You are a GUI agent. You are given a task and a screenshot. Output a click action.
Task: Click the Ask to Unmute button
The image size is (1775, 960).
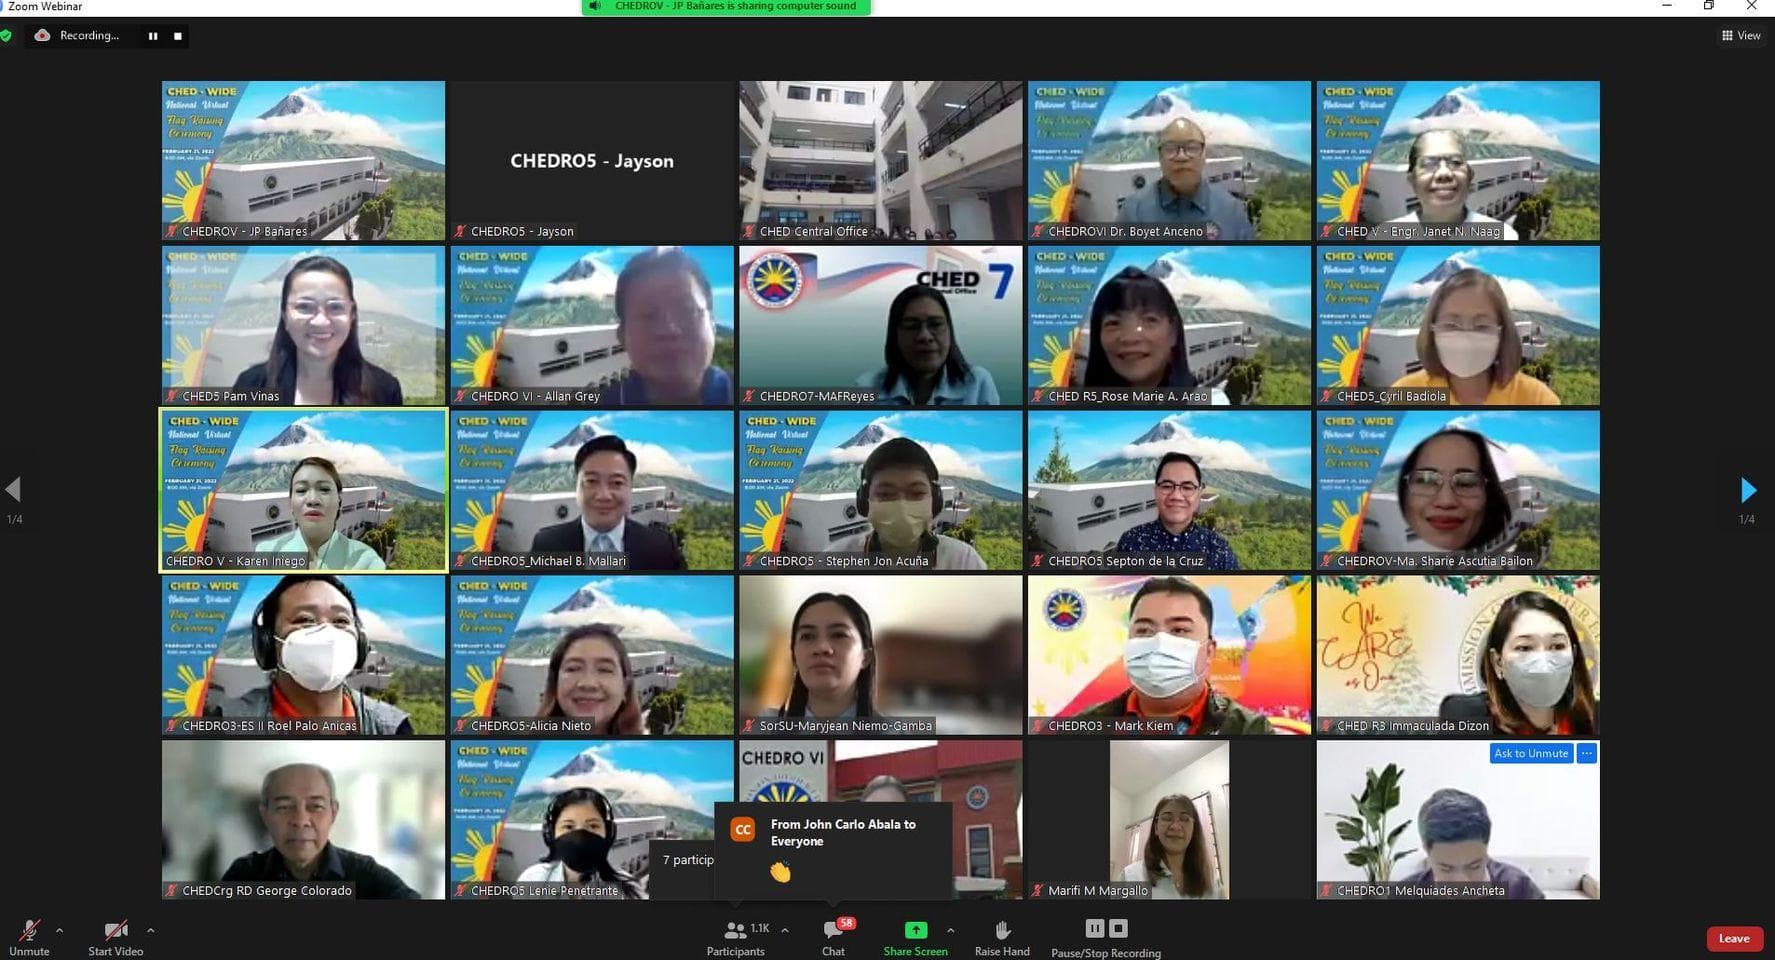[x=1530, y=753]
